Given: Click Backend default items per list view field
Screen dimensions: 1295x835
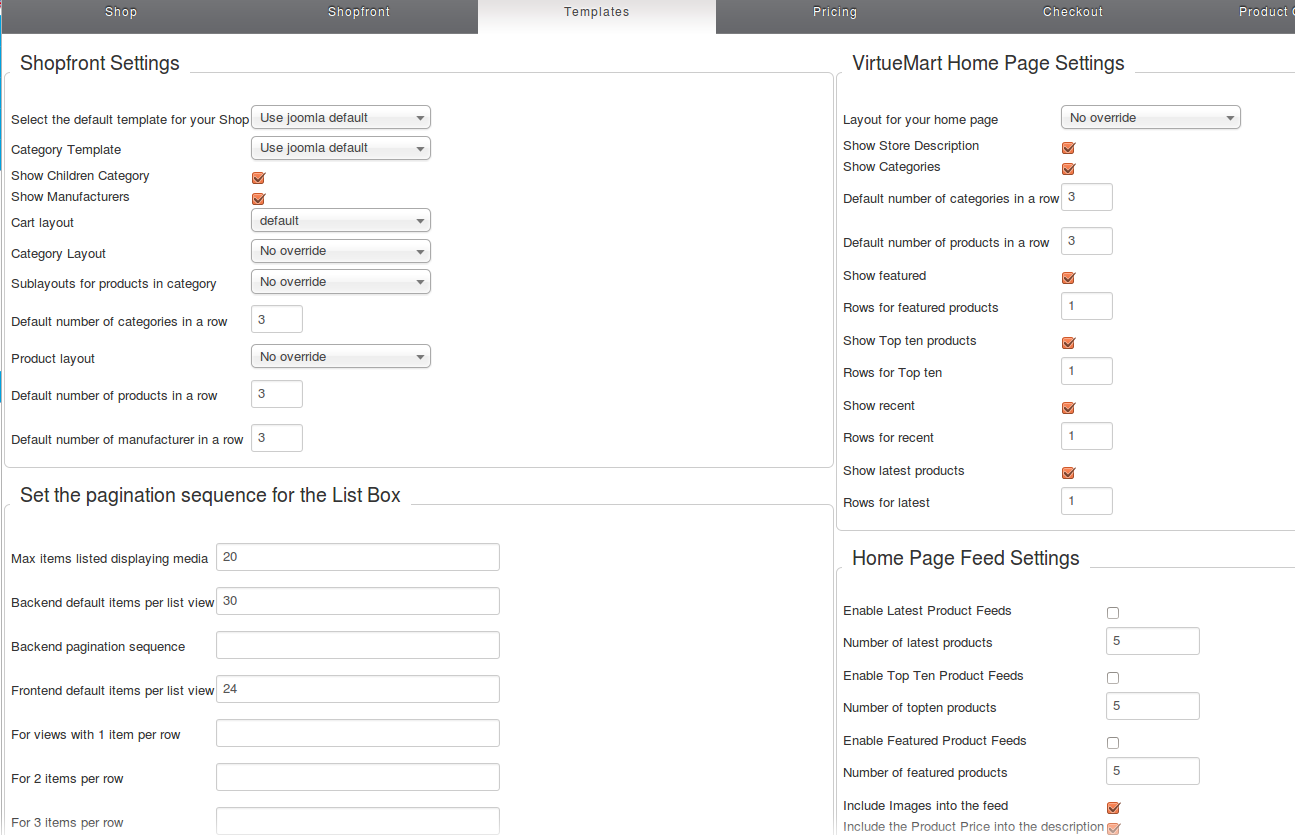Looking at the screenshot, I should point(358,601).
